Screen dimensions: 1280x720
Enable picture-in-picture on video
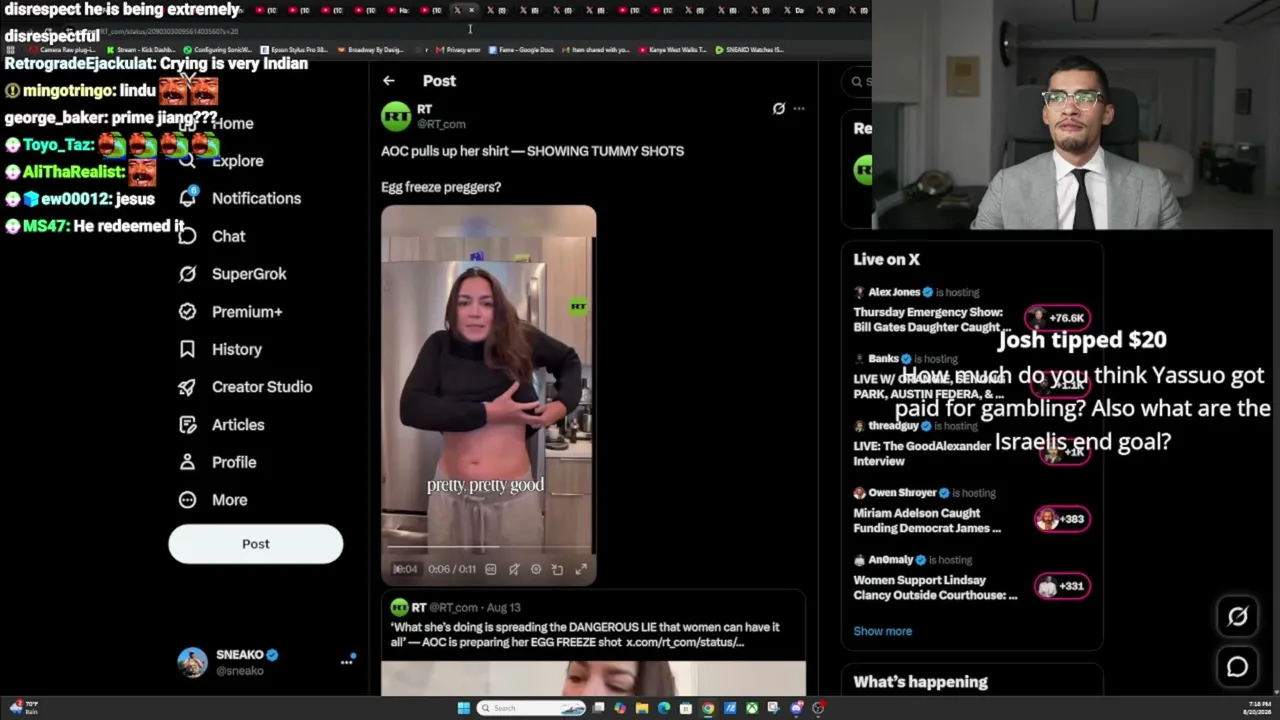(558, 569)
